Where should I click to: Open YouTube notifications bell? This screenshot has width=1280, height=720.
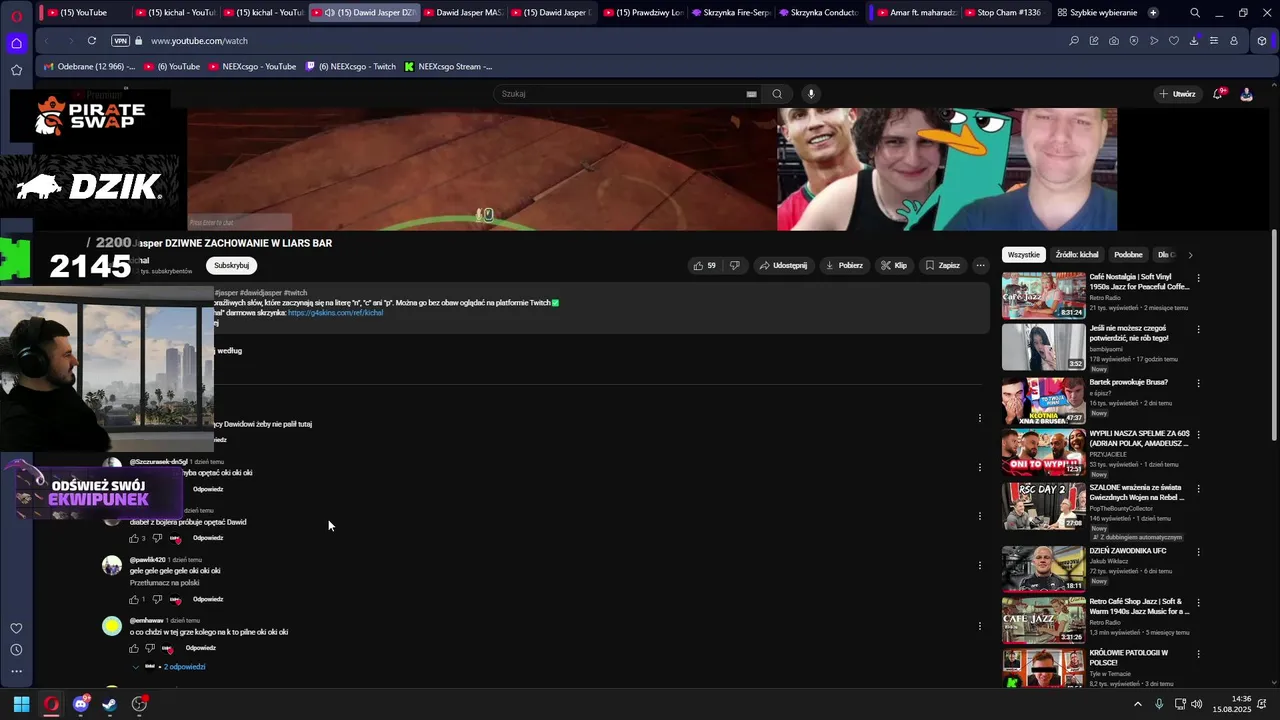pyautogui.click(x=1218, y=94)
